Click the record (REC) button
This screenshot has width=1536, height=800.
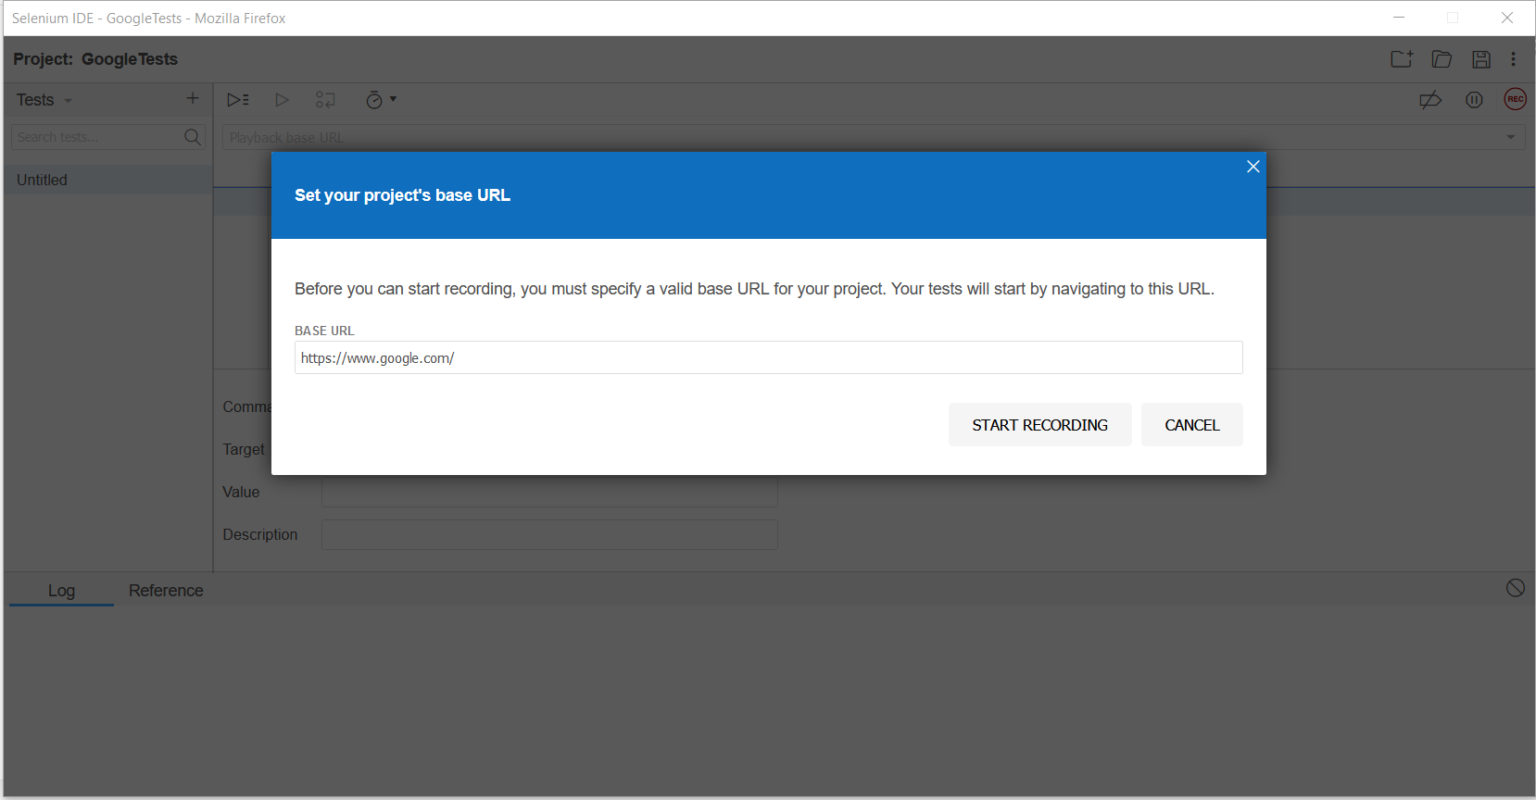[x=1515, y=99]
